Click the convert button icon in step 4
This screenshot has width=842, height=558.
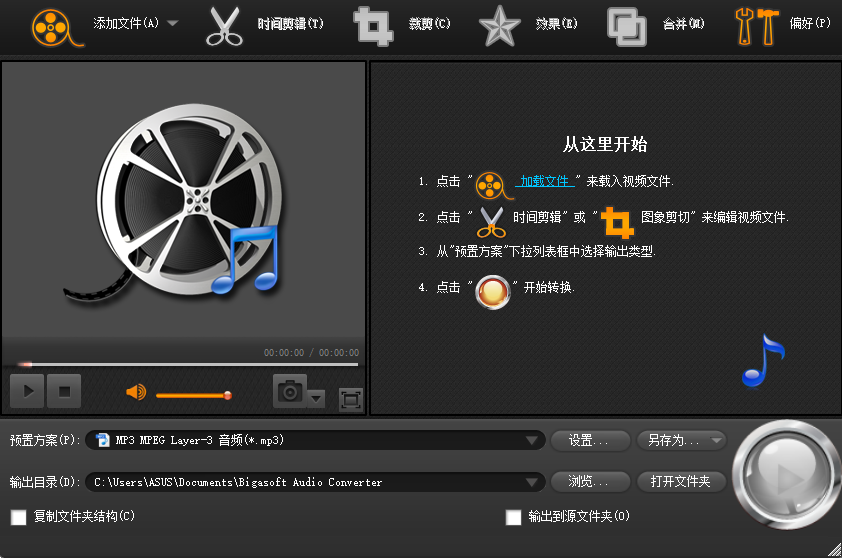492,292
